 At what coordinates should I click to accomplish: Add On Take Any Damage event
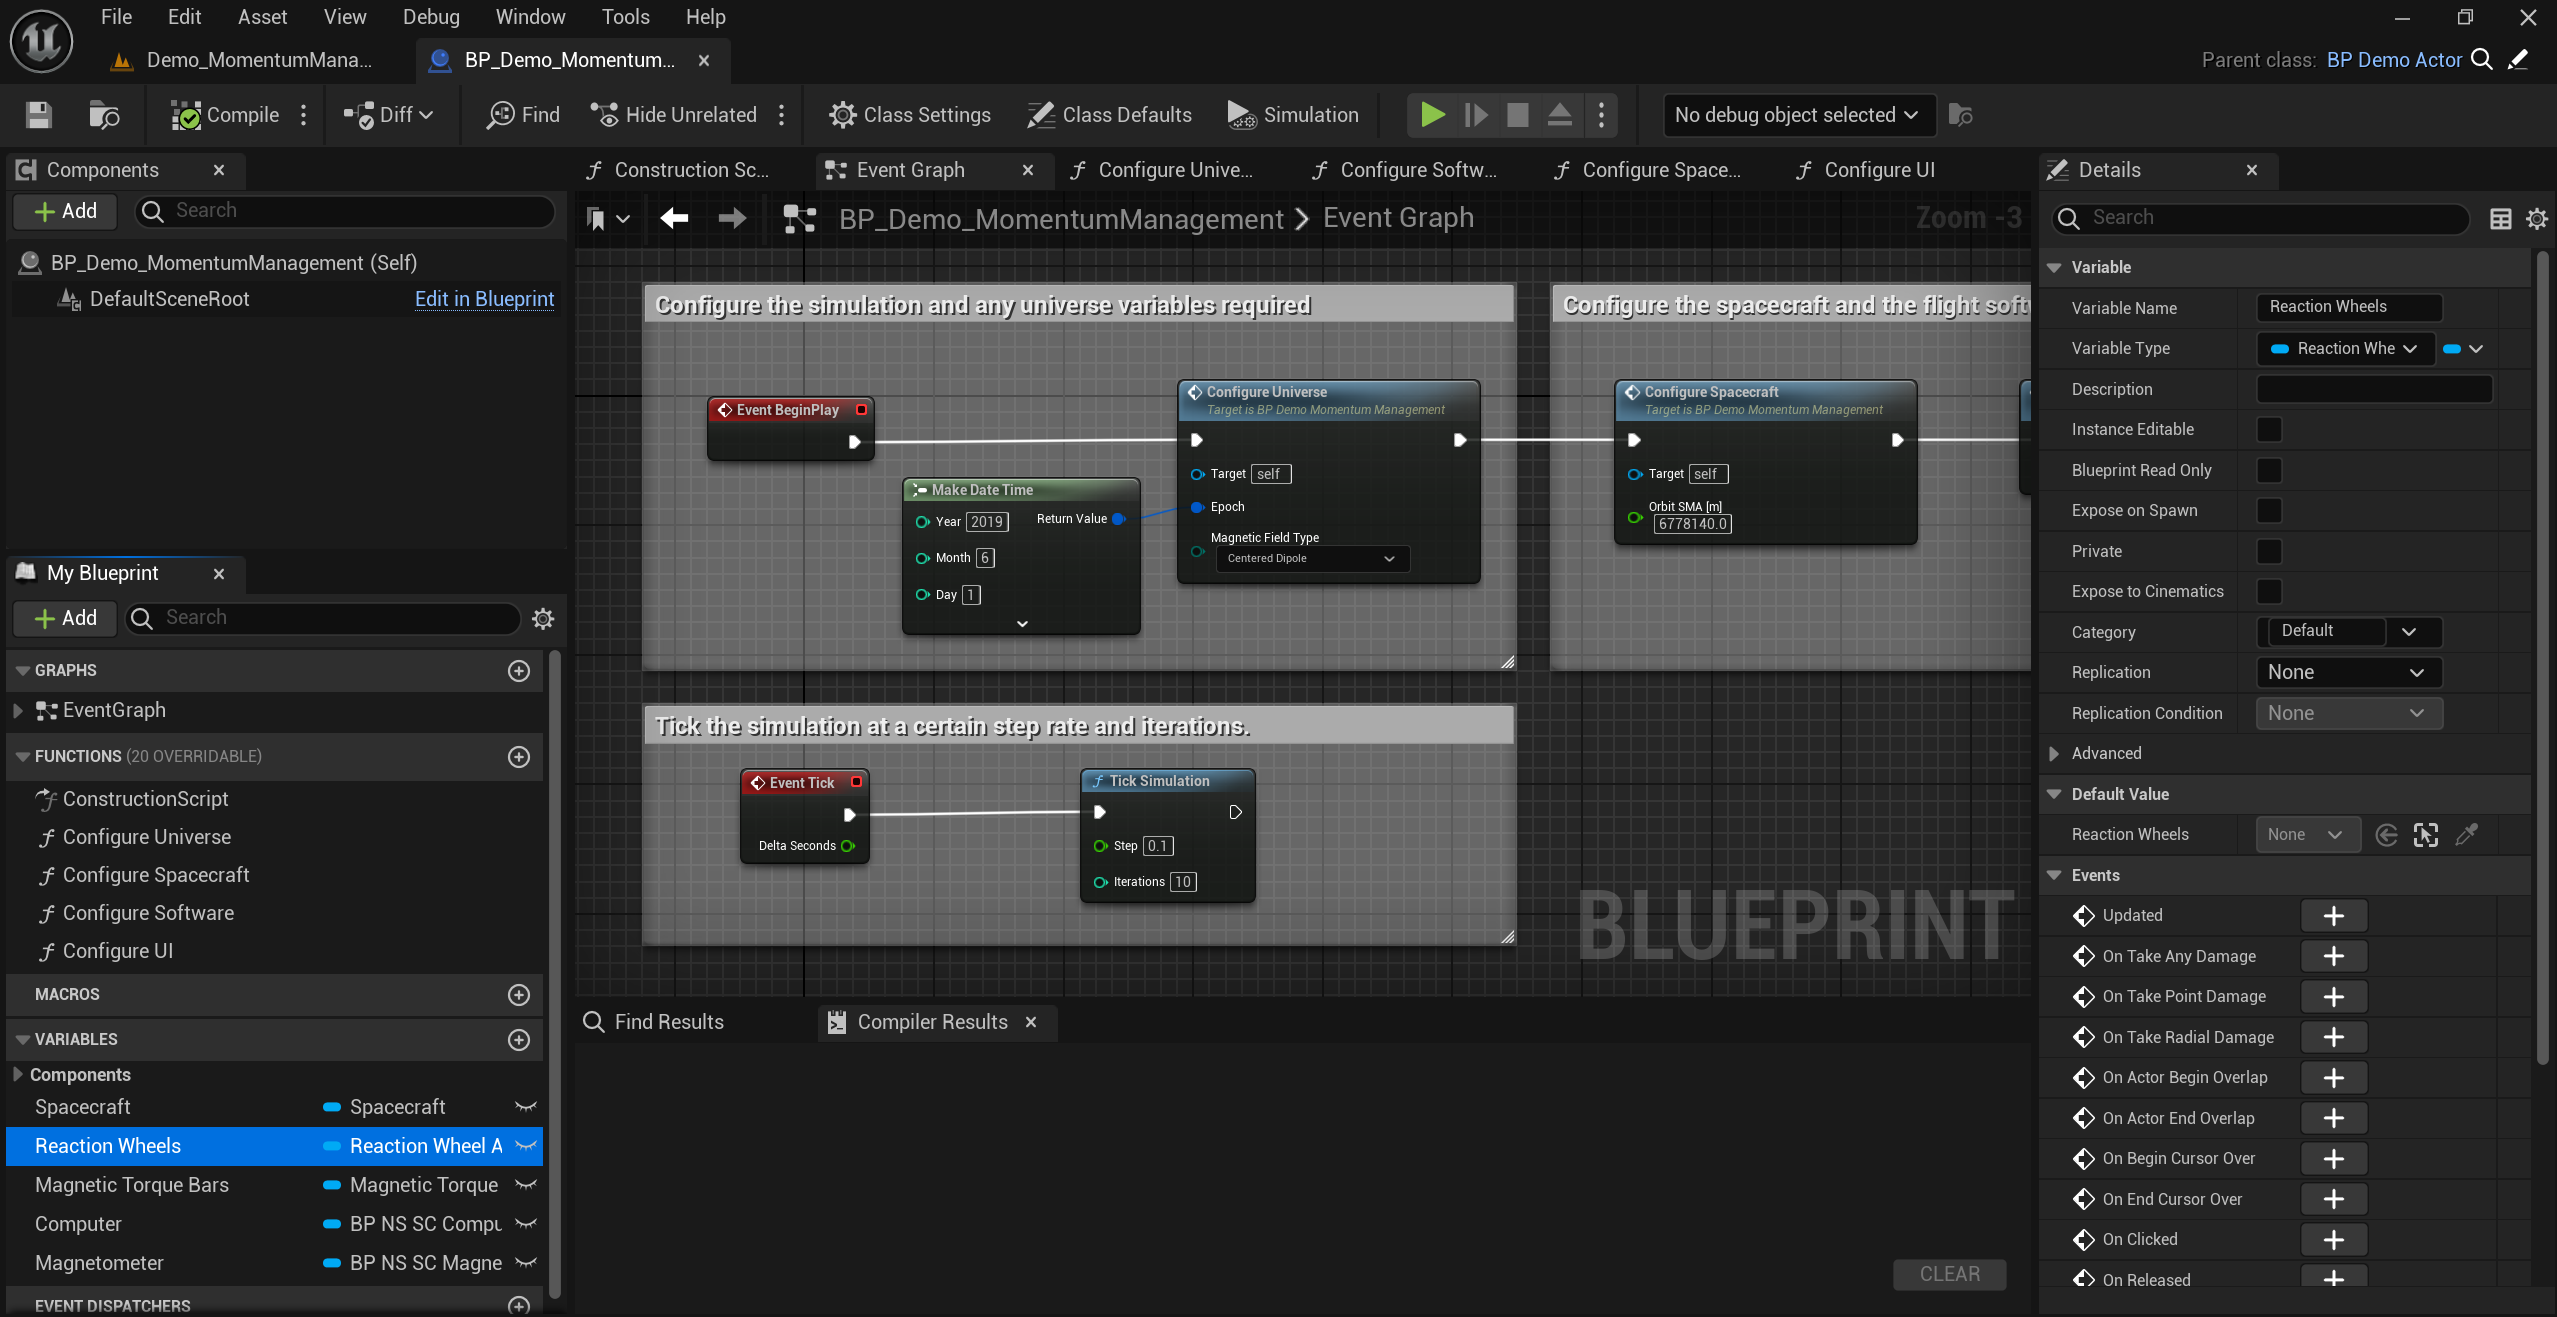tap(2333, 957)
